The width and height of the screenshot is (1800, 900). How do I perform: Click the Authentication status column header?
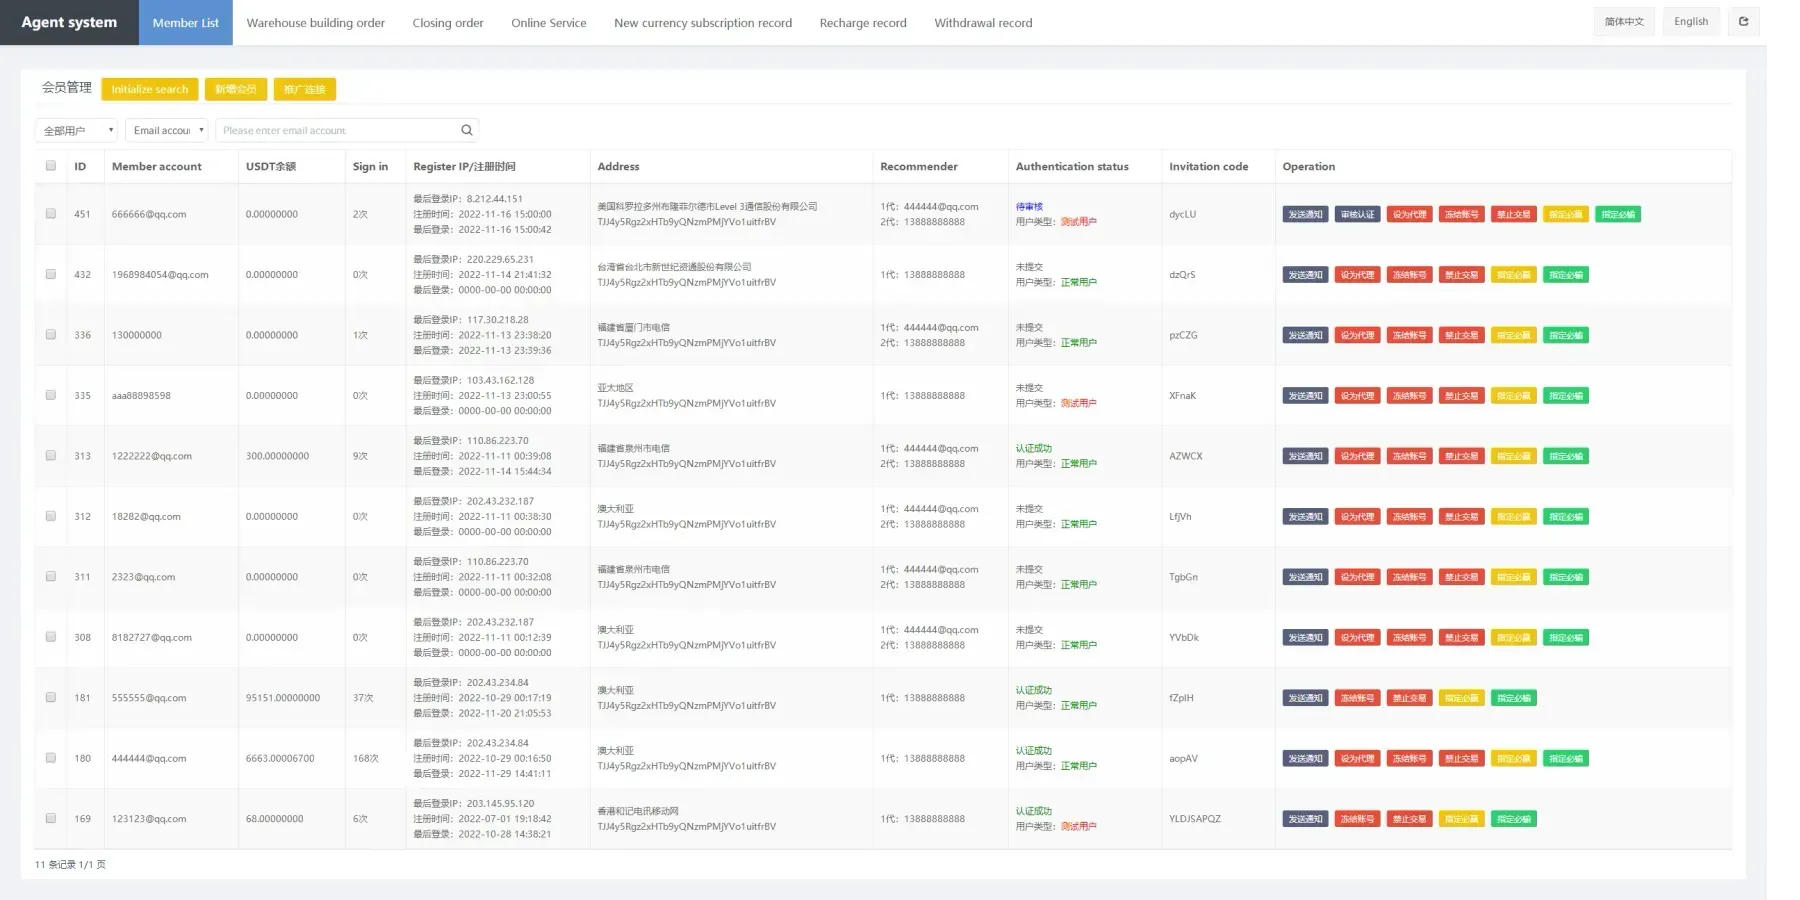click(x=1072, y=166)
